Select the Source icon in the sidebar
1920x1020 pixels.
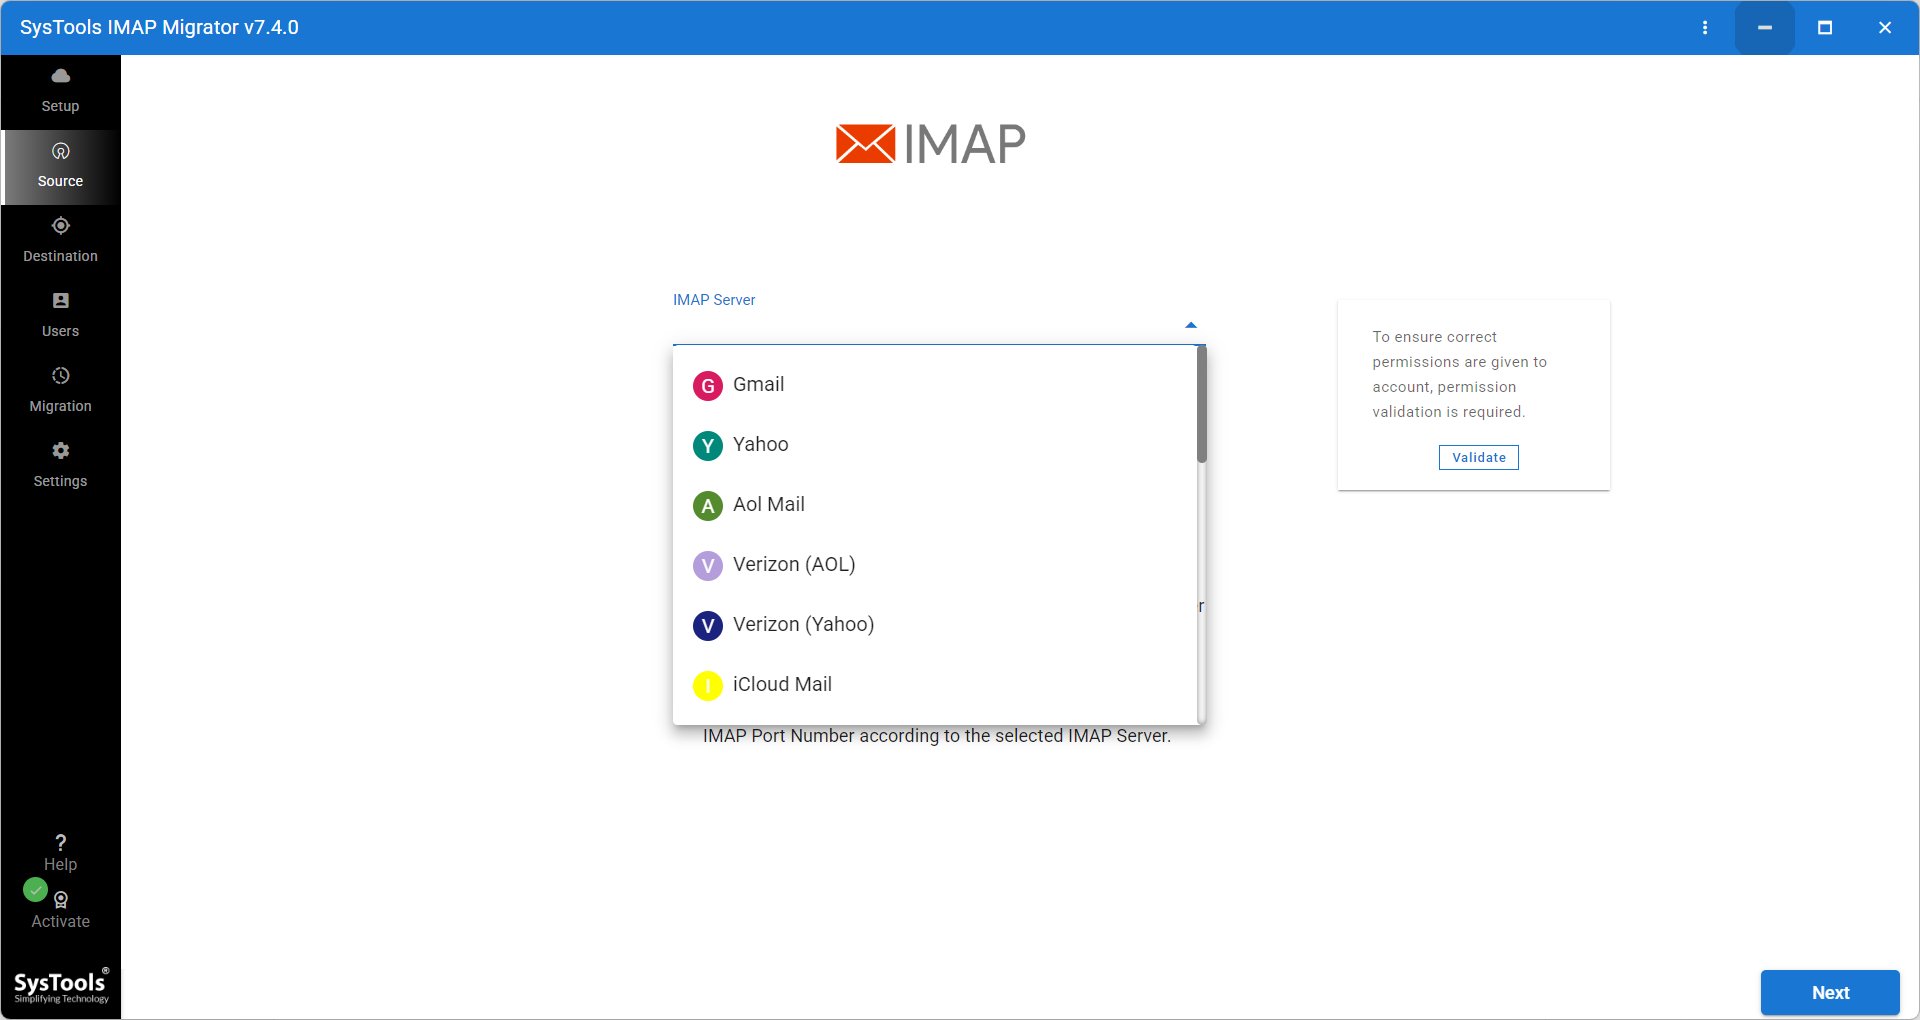point(60,165)
